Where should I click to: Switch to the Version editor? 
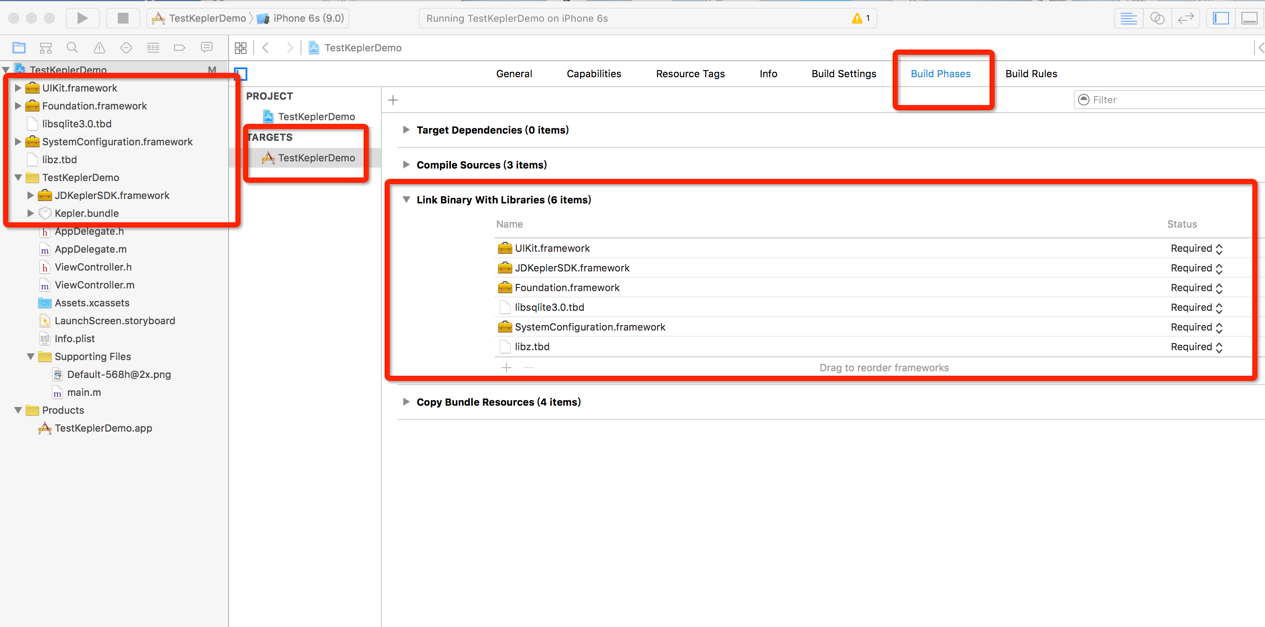click(1186, 18)
